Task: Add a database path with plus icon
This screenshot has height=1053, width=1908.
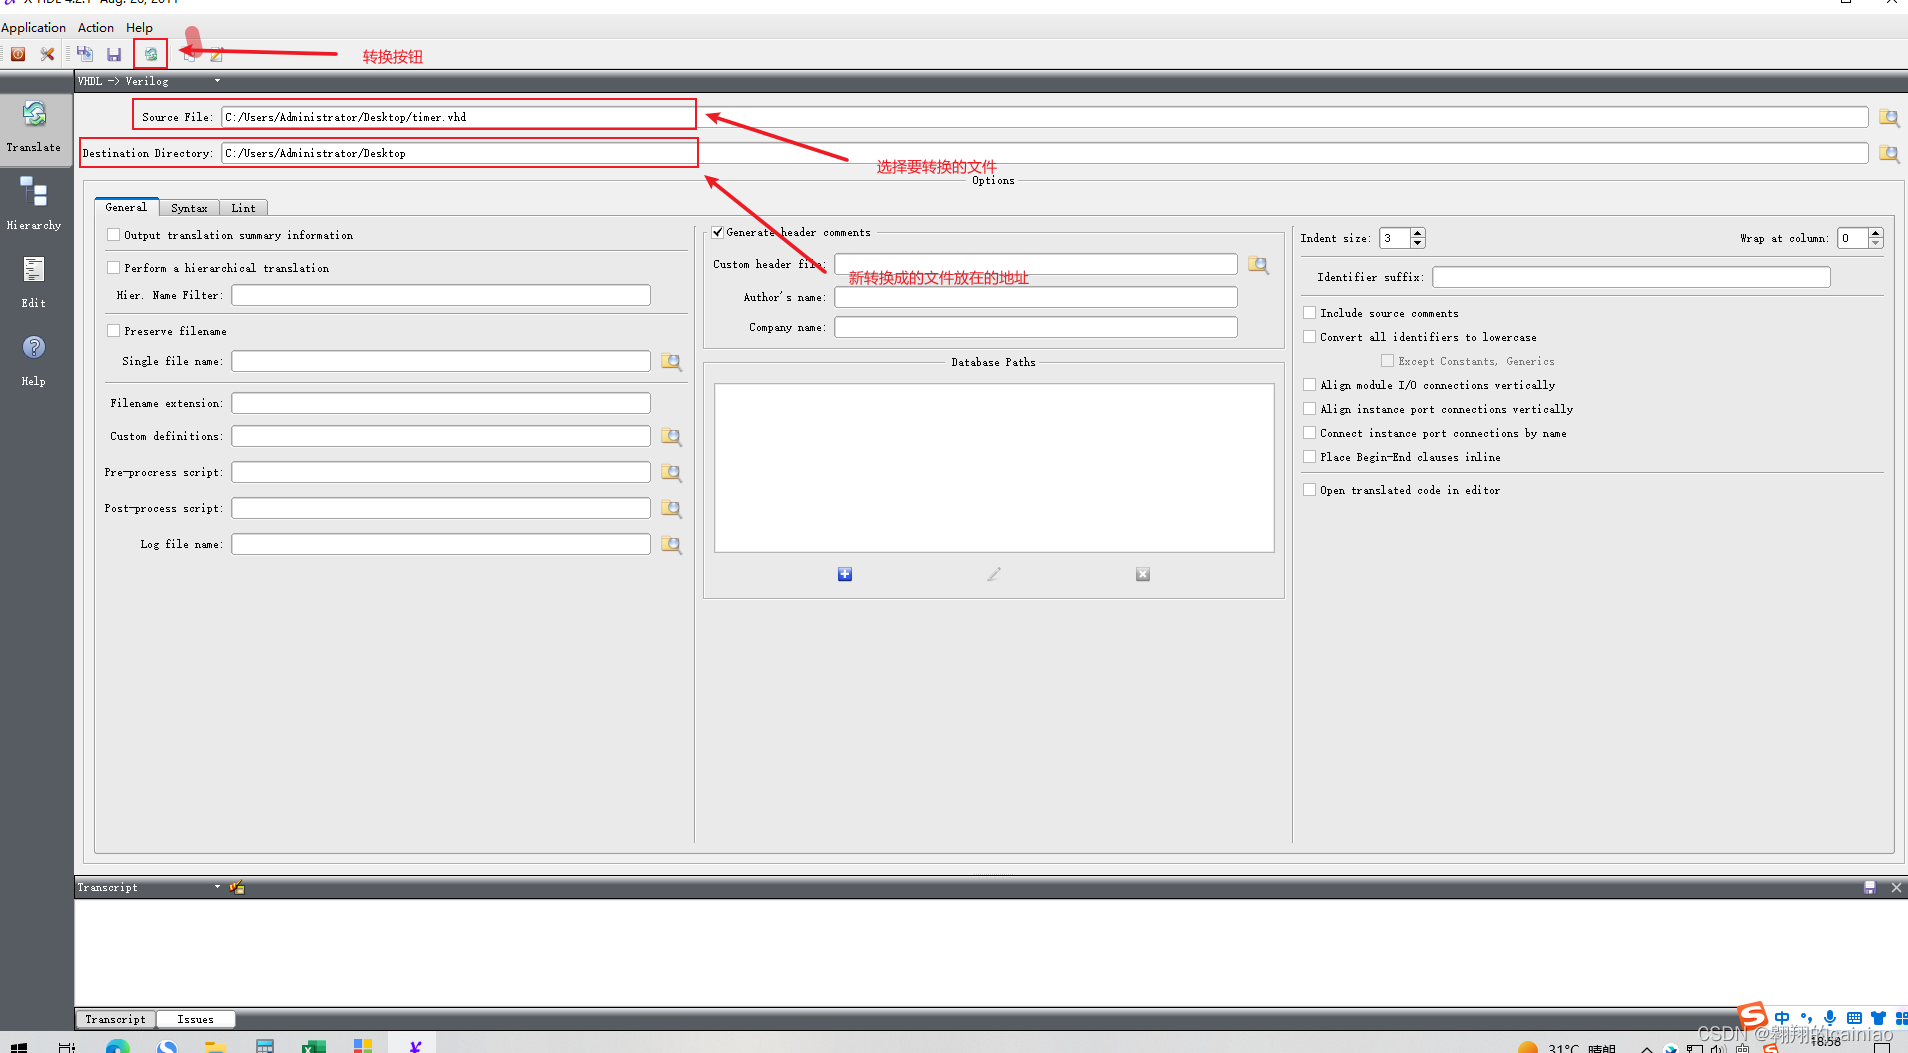Action: 845,574
